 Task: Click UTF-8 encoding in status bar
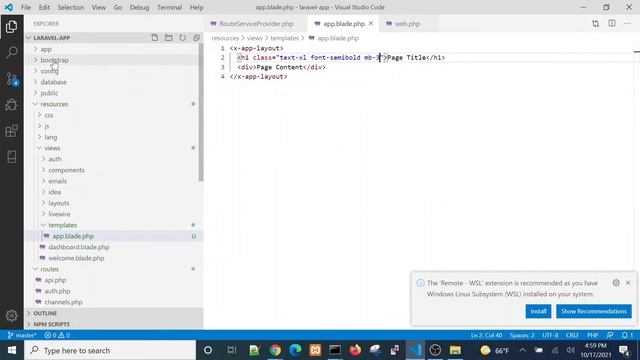coord(550,335)
